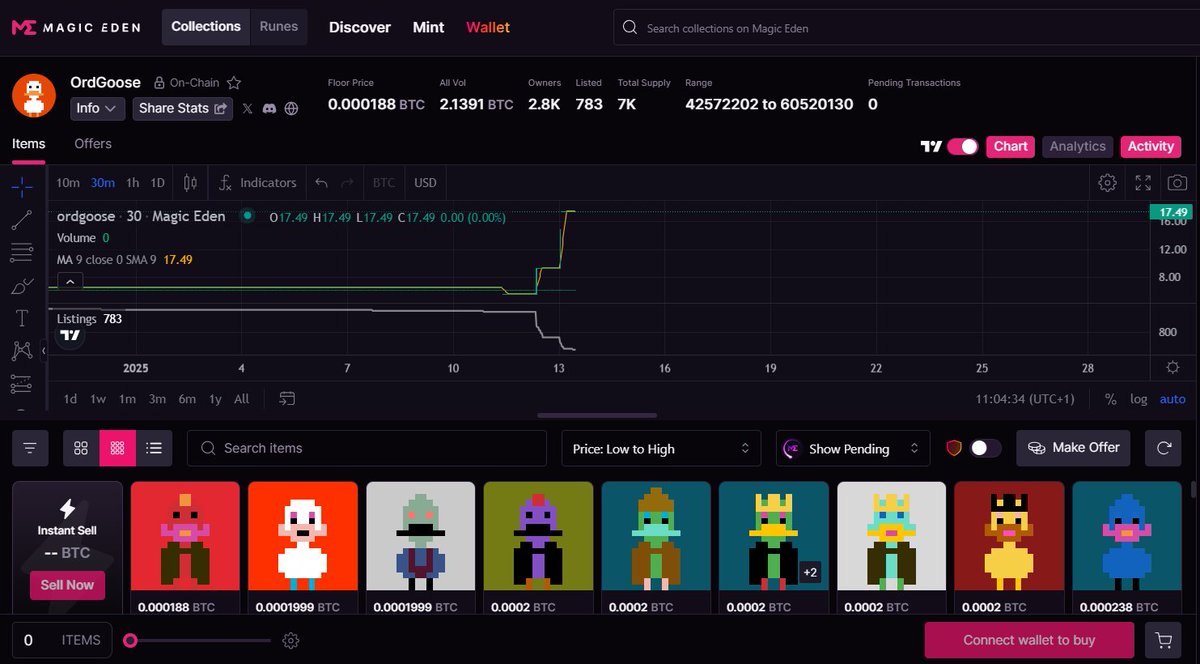Toggle auto scale mode
1200x664 pixels.
coord(1172,399)
